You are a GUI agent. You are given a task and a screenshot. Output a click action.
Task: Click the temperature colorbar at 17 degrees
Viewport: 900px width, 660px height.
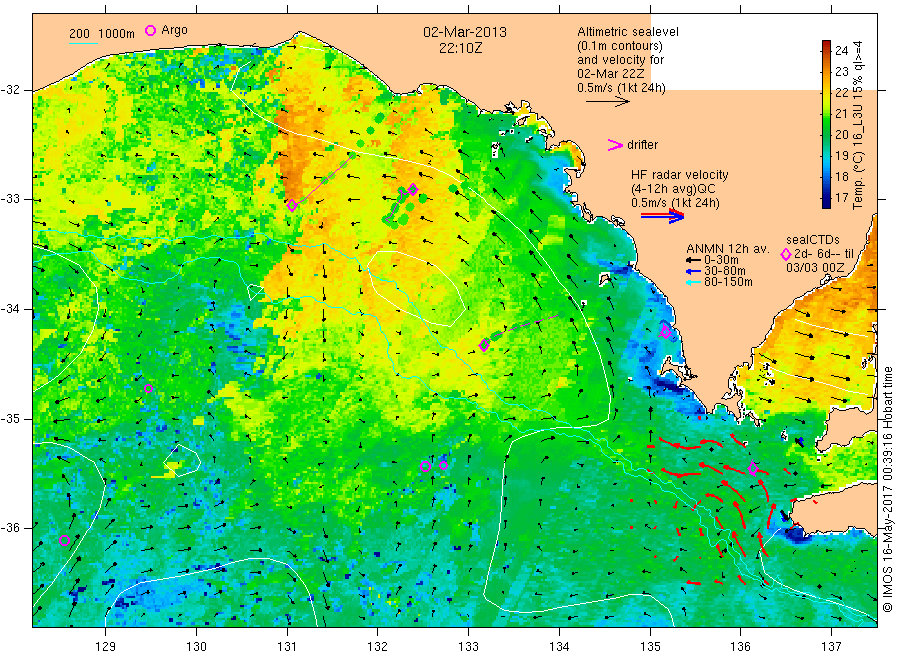click(827, 197)
